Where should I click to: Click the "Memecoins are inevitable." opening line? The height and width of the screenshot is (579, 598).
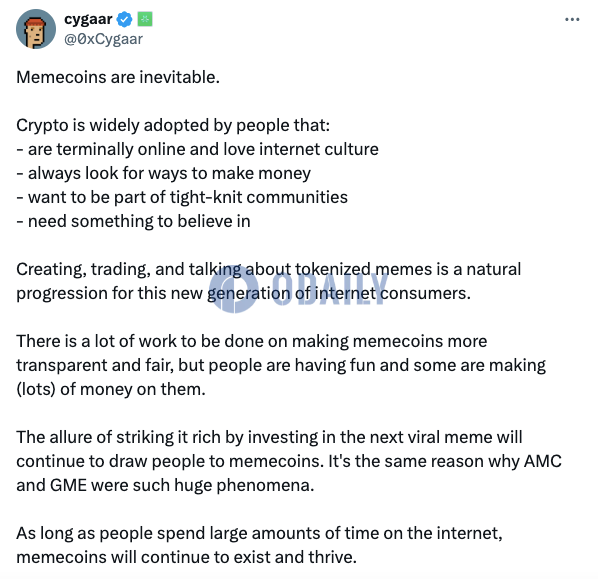coord(118,77)
